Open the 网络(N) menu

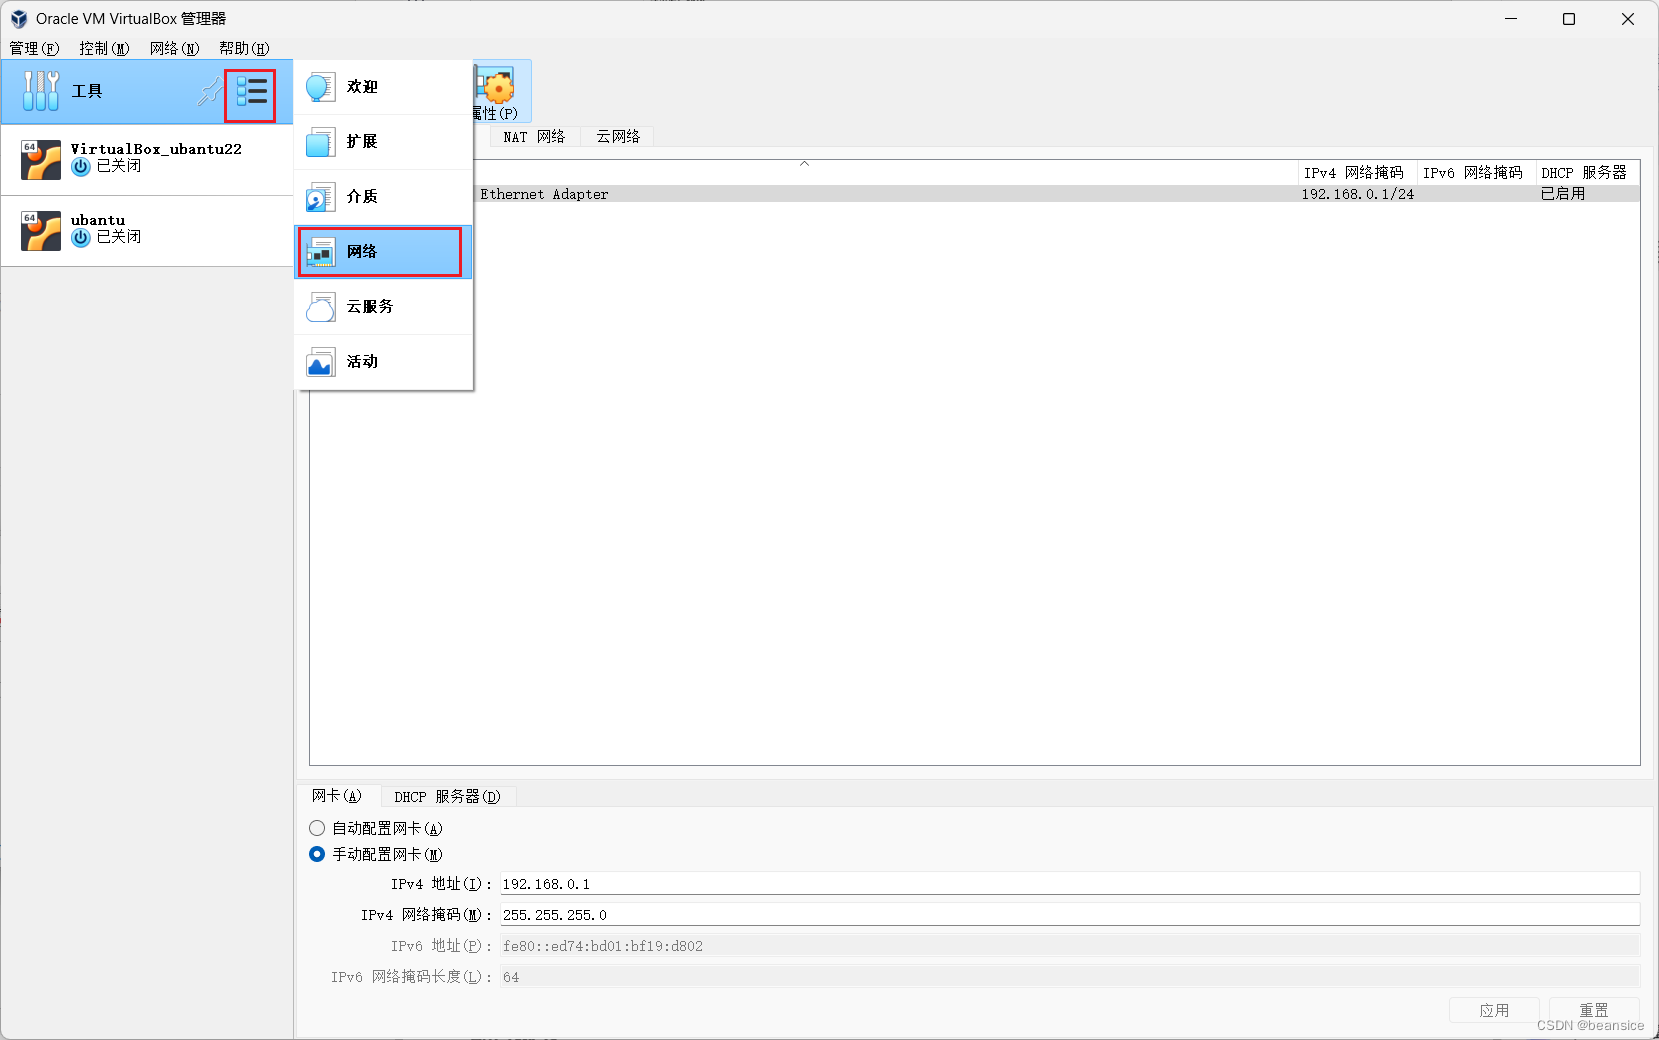[174, 48]
